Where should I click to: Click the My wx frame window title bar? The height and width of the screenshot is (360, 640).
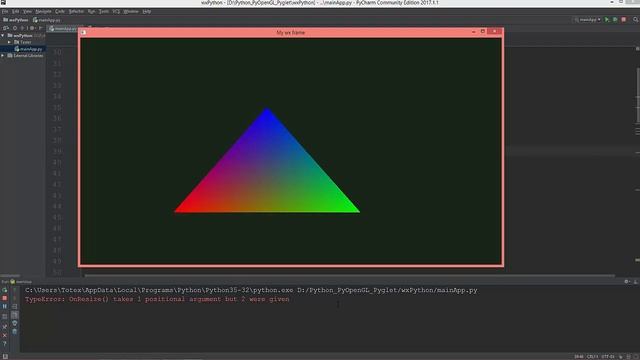click(x=291, y=32)
